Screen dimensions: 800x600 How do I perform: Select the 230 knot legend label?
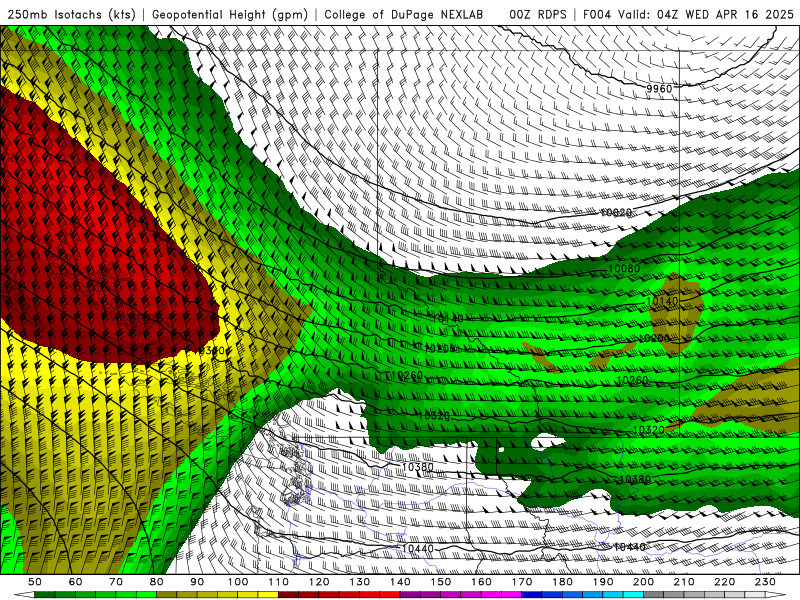pyautogui.click(x=765, y=582)
